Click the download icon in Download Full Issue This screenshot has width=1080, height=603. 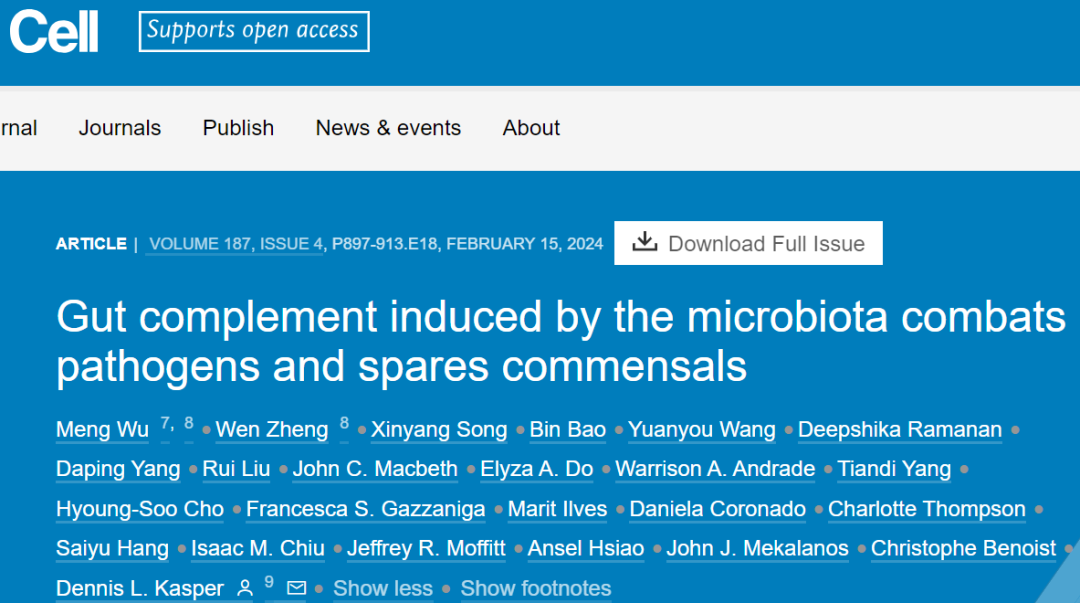pos(645,242)
